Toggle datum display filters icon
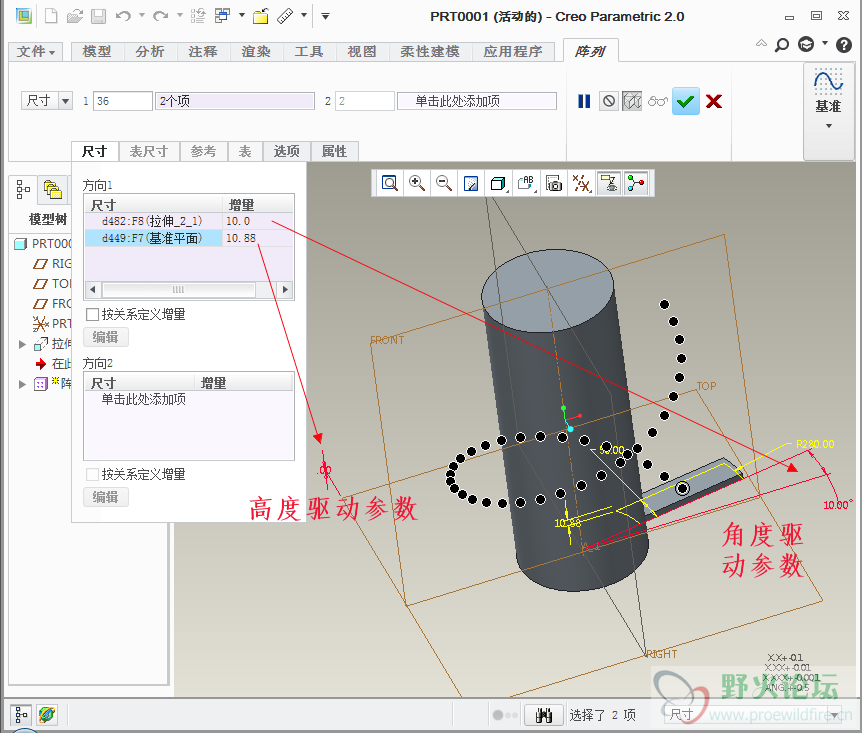The width and height of the screenshot is (862, 733). click(x=581, y=183)
